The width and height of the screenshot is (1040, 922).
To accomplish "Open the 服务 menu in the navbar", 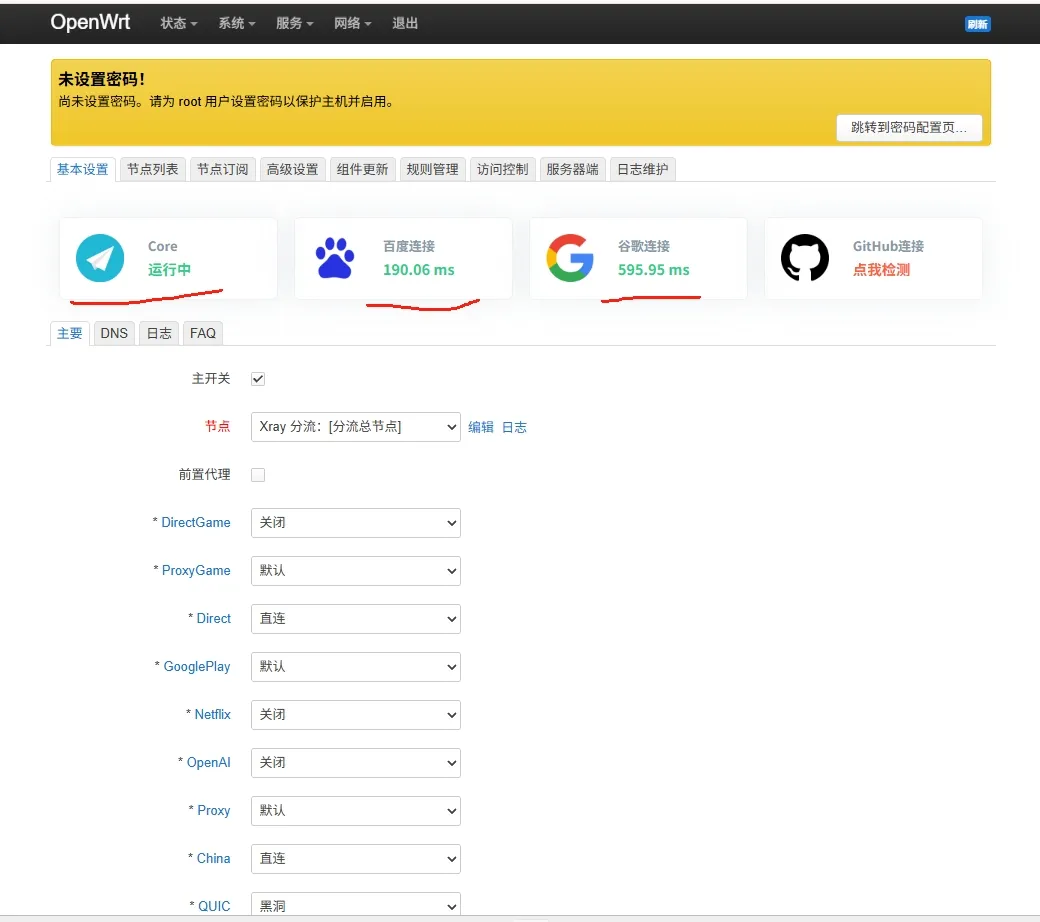I will pyautogui.click(x=294, y=23).
